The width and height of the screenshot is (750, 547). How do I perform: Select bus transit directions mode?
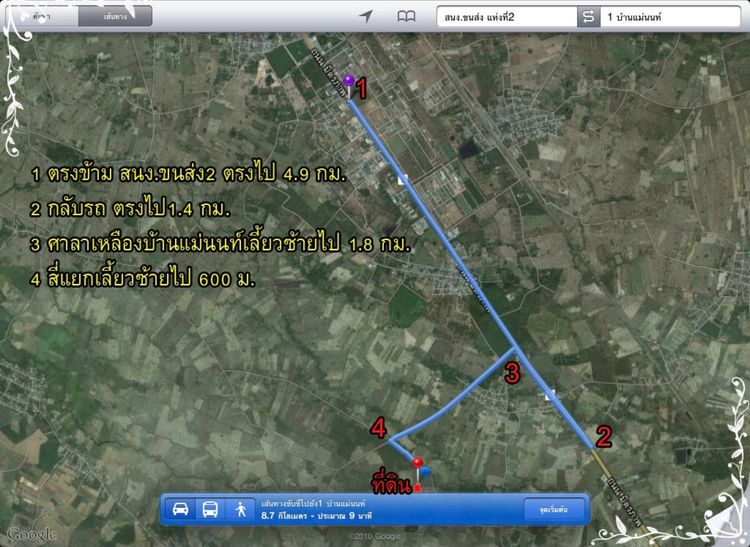click(x=210, y=509)
